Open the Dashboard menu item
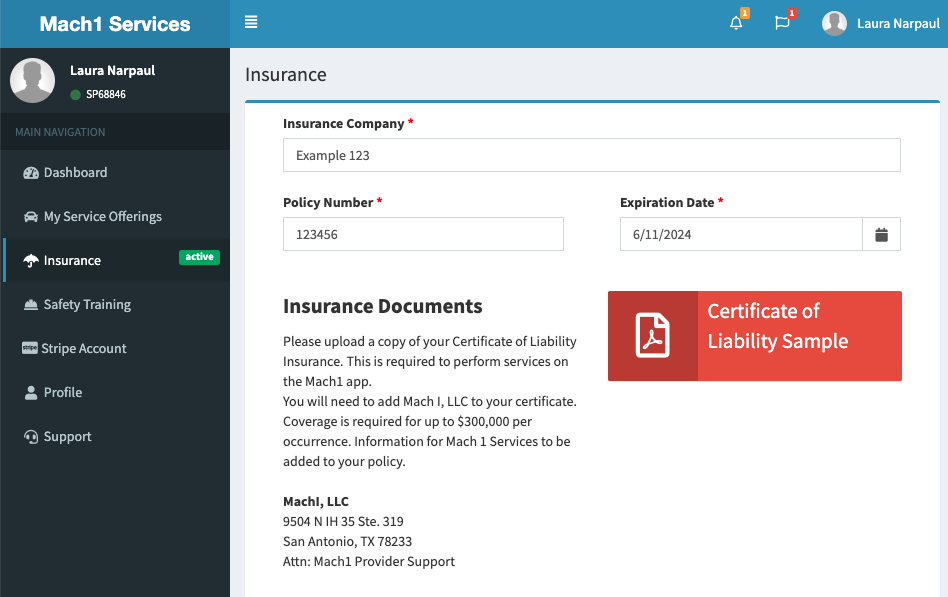 click(115, 173)
